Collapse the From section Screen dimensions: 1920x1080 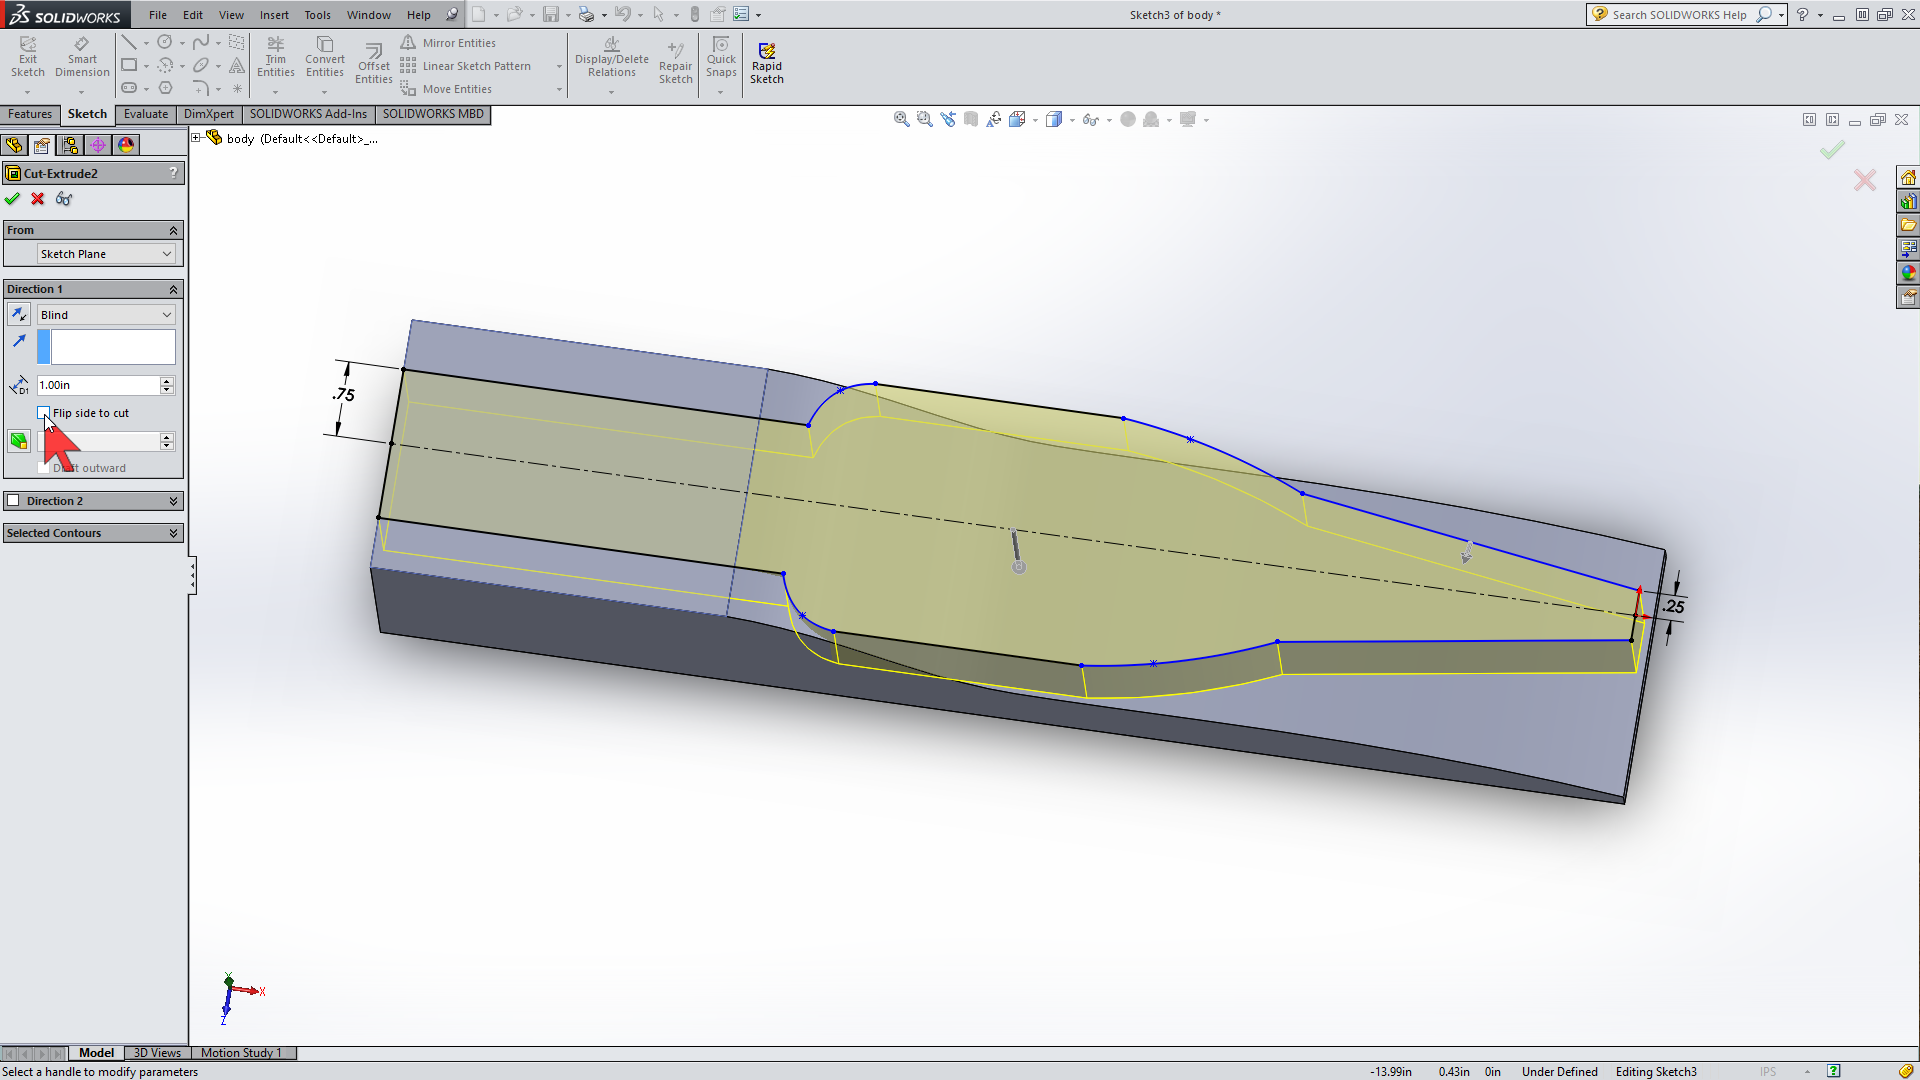click(x=173, y=230)
